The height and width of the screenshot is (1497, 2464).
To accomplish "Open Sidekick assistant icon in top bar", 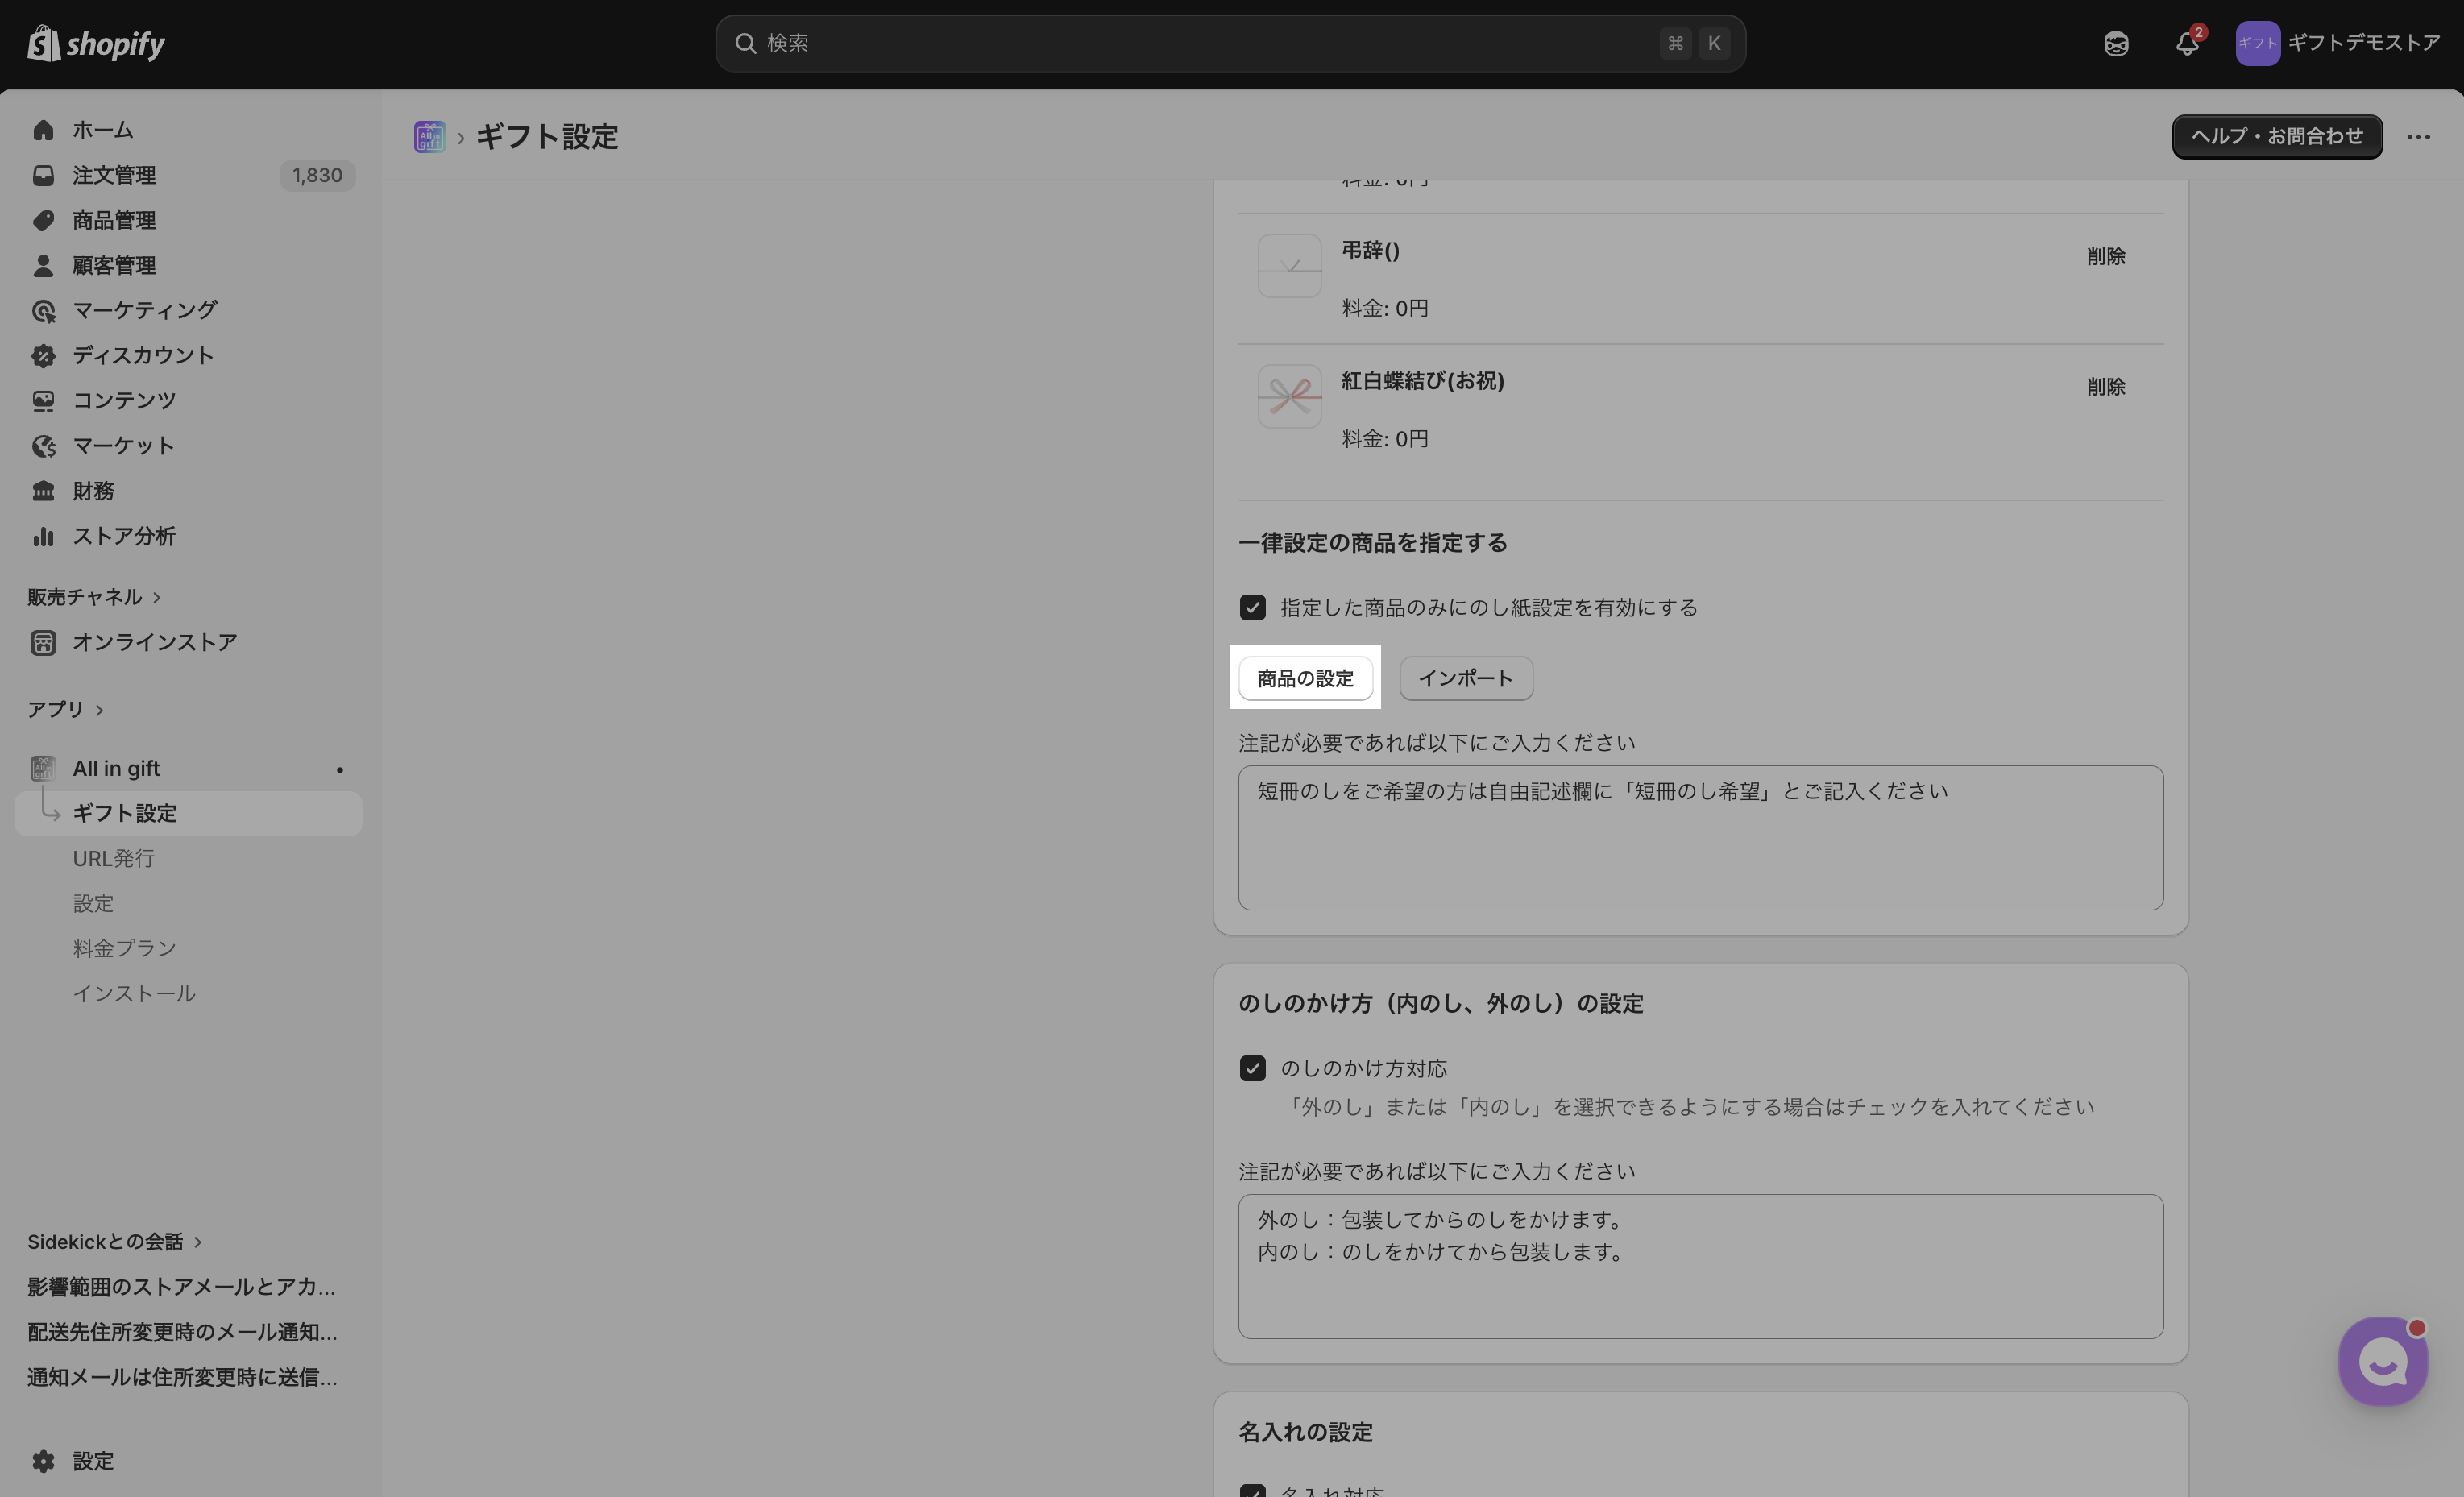I will (x=2116, y=43).
